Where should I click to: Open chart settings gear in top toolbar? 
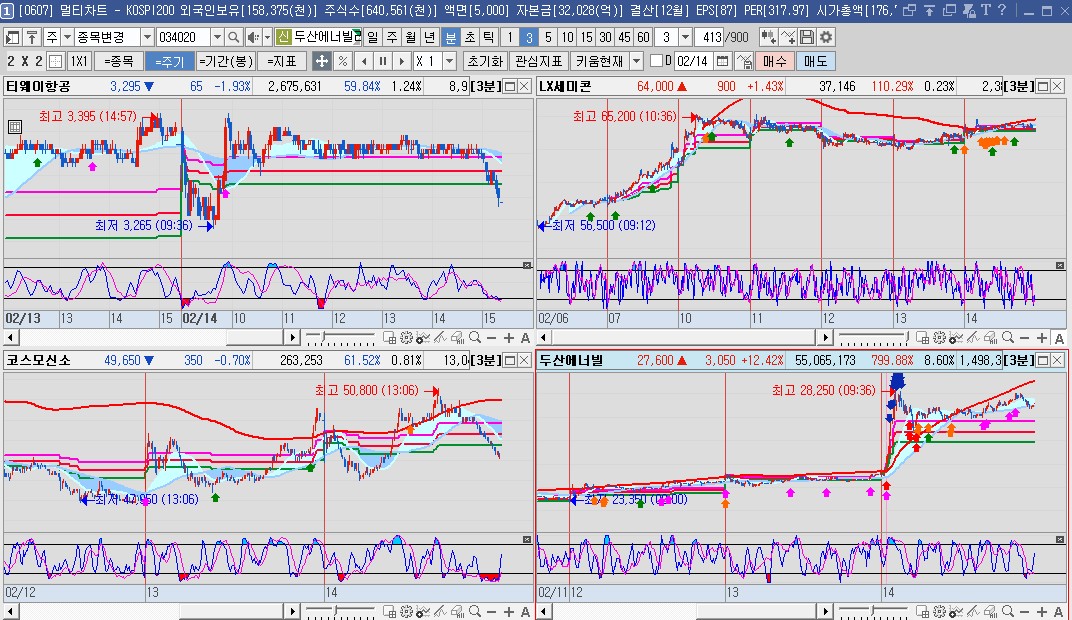[826, 37]
